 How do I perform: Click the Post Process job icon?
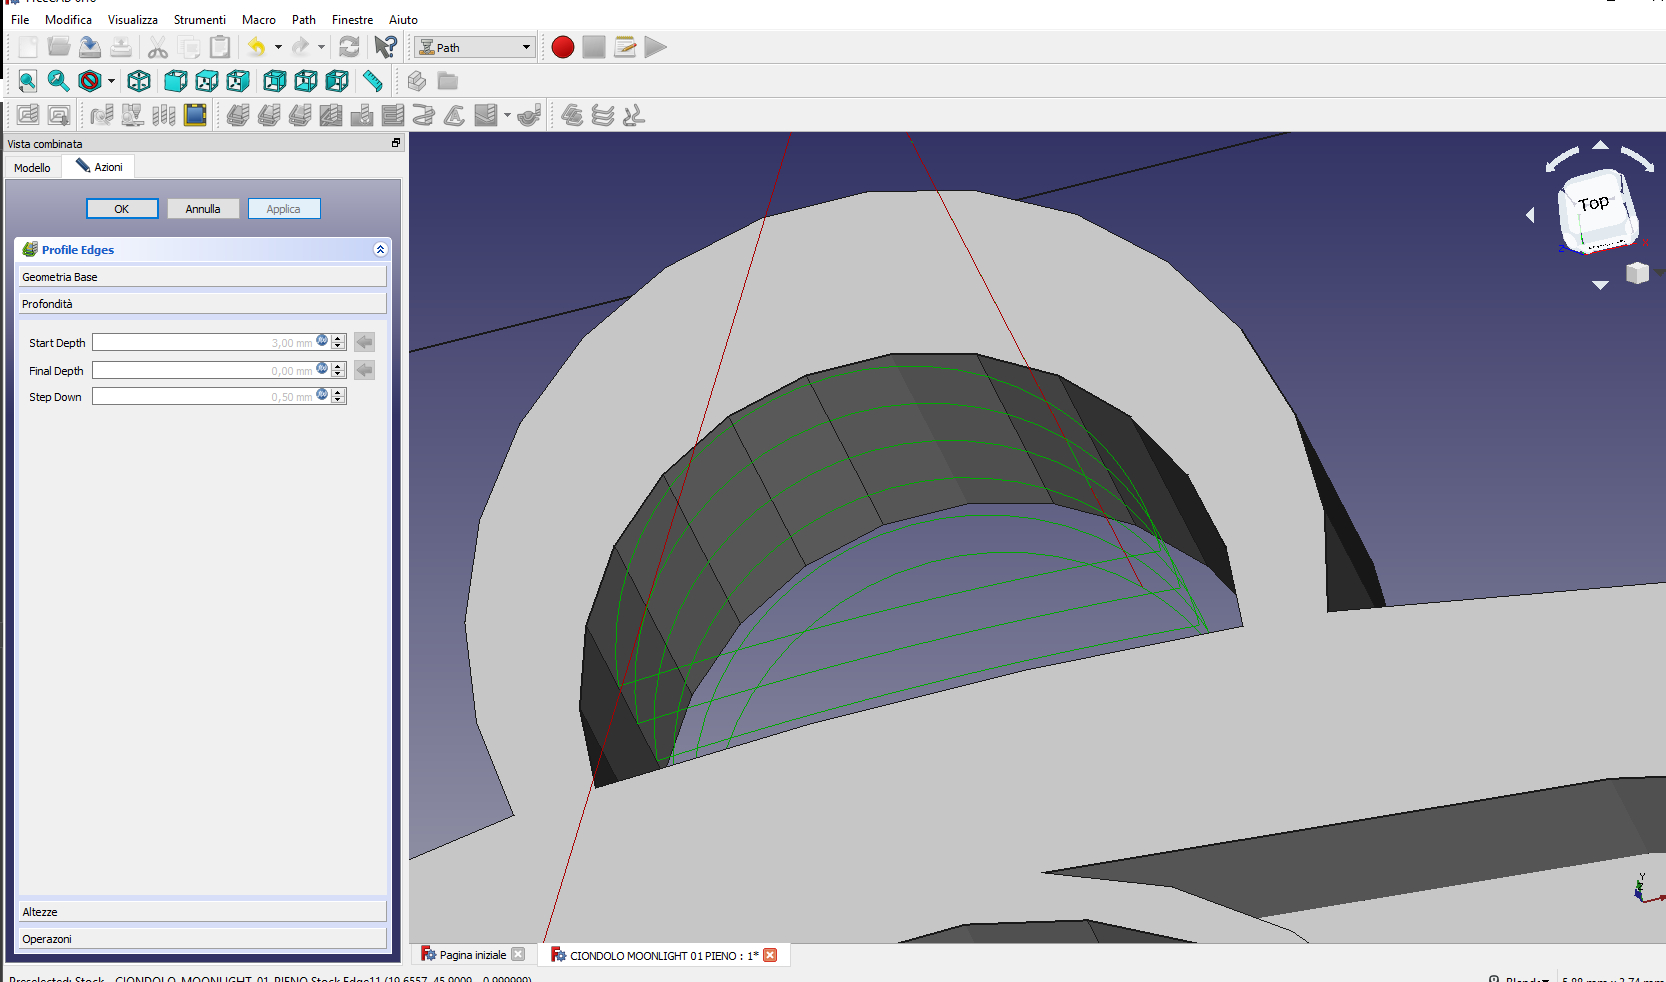(x=59, y=115)
